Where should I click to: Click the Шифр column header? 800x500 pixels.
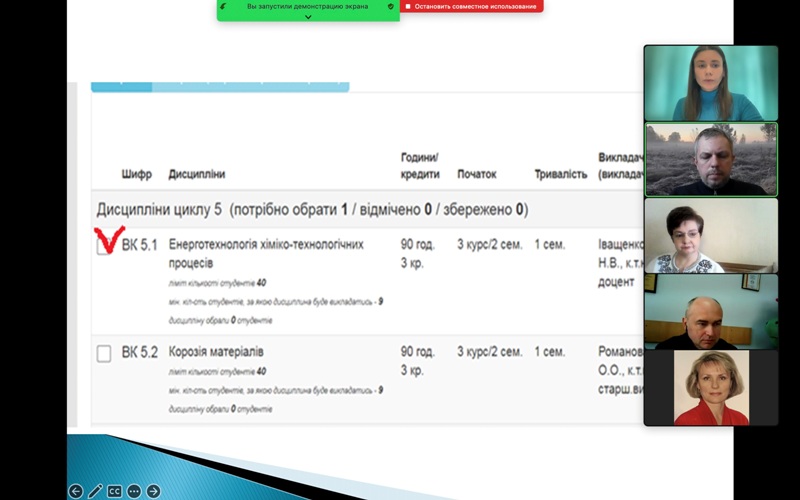tap(136, 174)
